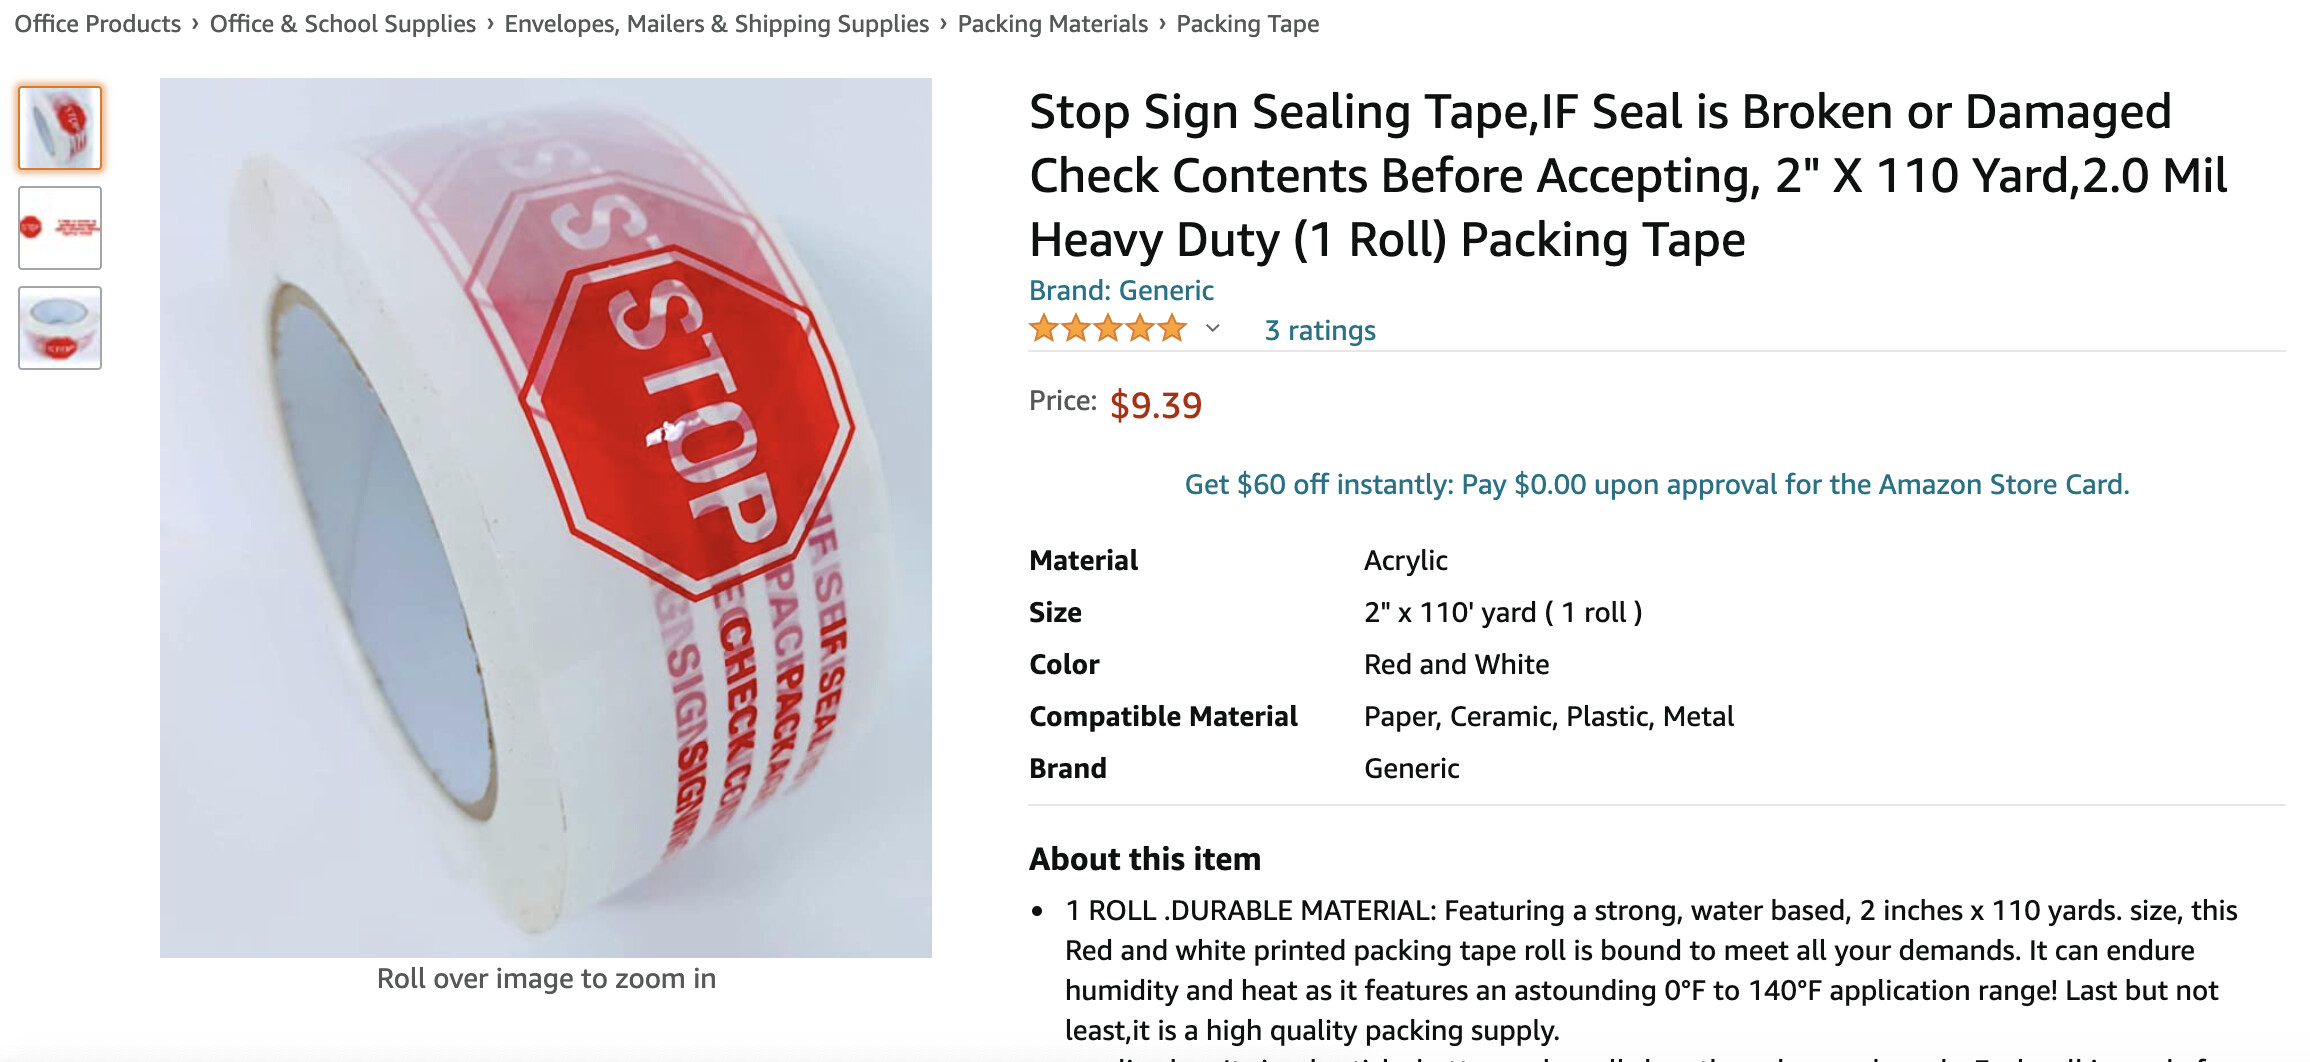Click the product title text
Viewport: 2310px width, 1062px height.
(1628, 175)
